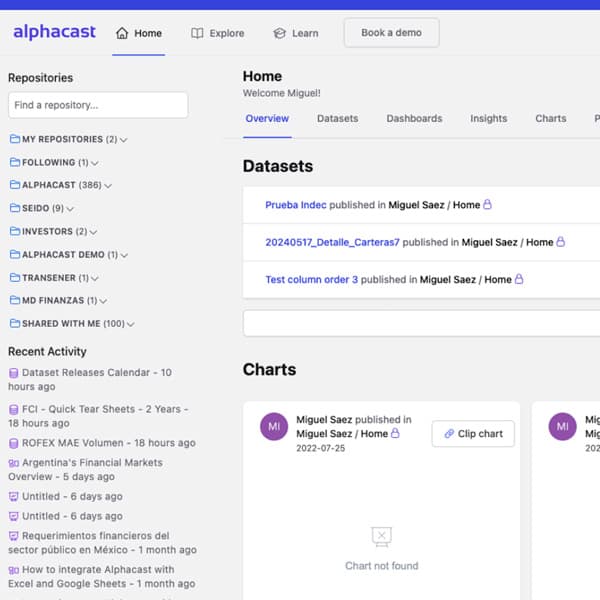Screen dimensions: 600x600
Task: Open the Test column order 3 link
Action: (311, 280)
